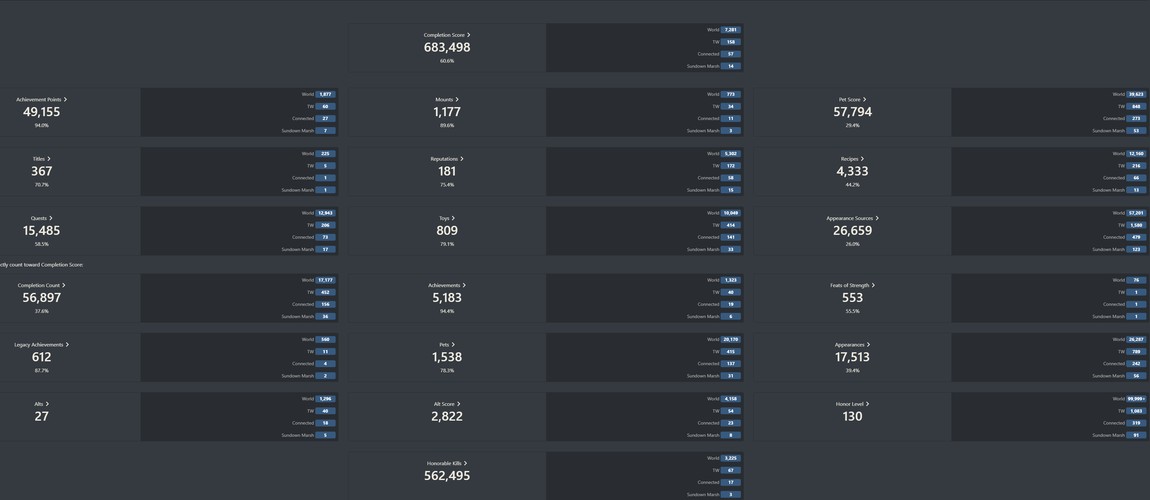Click the Completion Count heading

(x=42, y=285)
